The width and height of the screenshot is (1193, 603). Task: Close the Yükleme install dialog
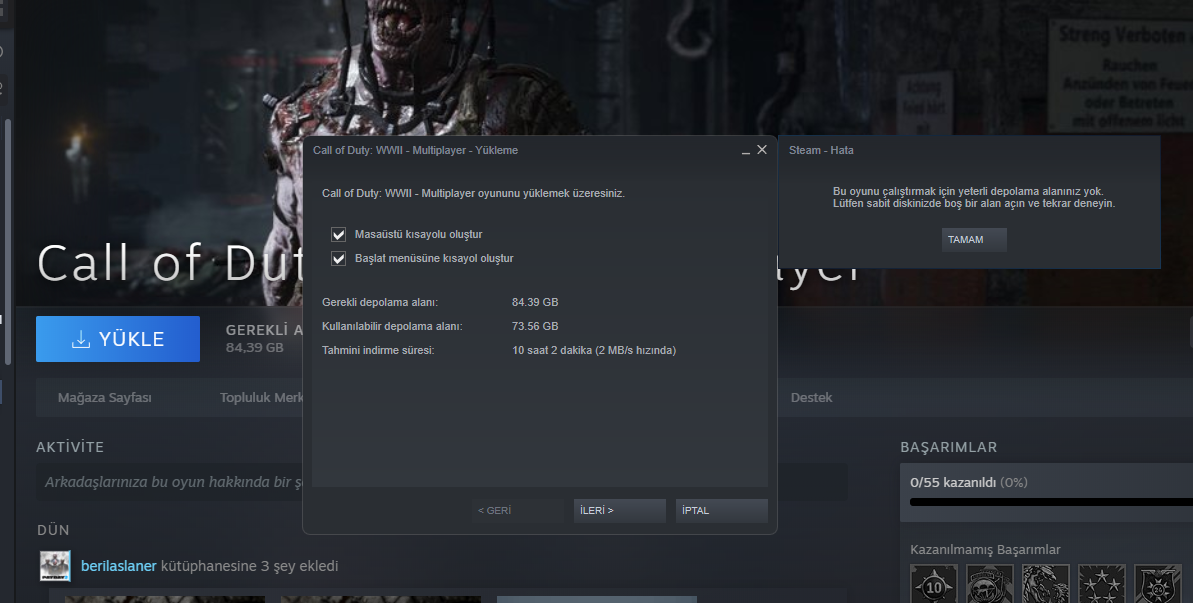(x=762, y=150)
